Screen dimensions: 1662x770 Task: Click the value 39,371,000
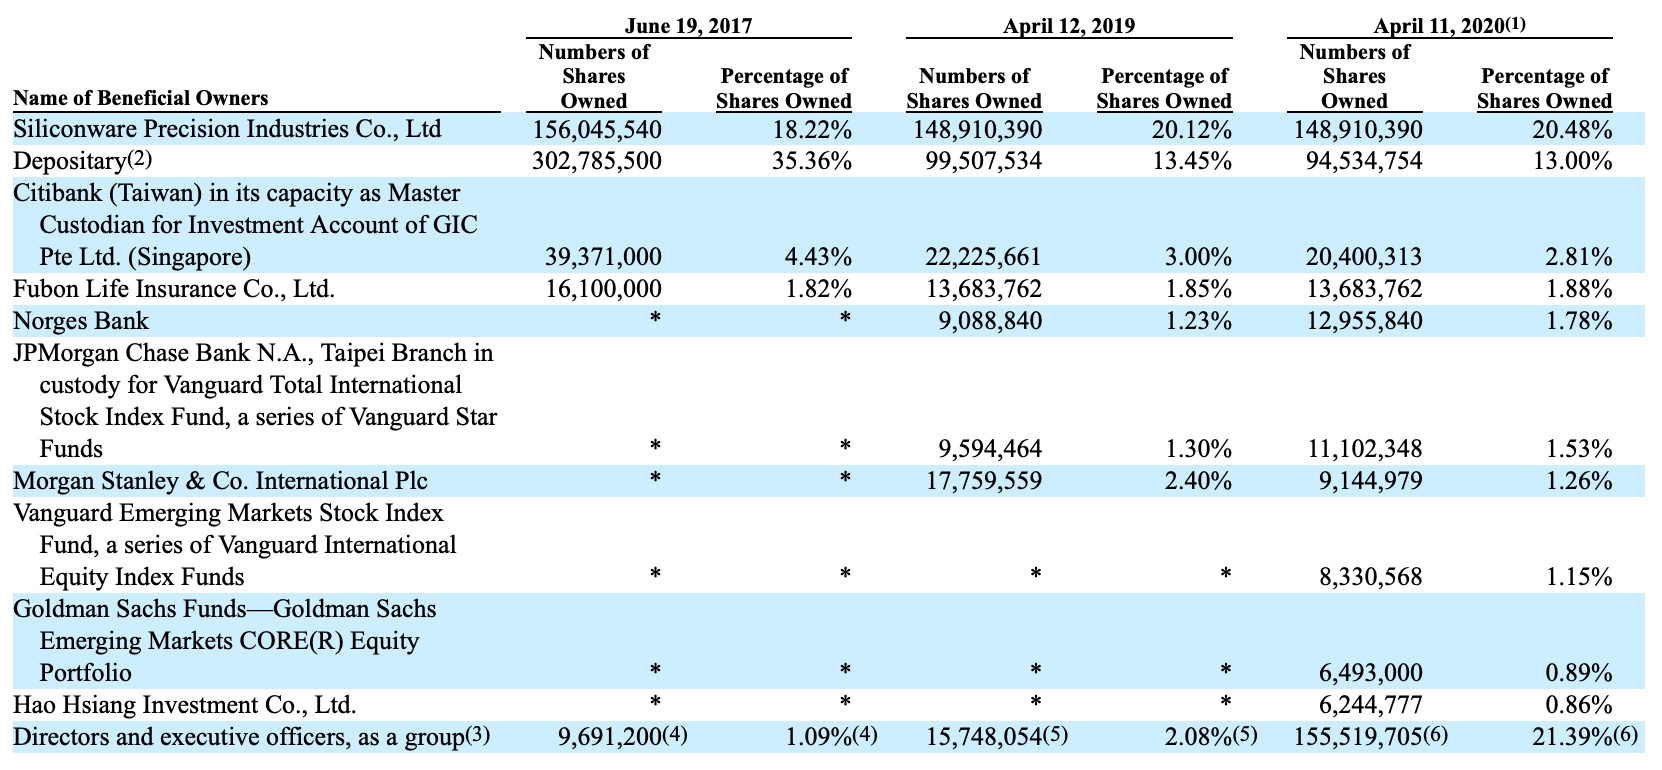pyautogui.click(x=603, y=257)
